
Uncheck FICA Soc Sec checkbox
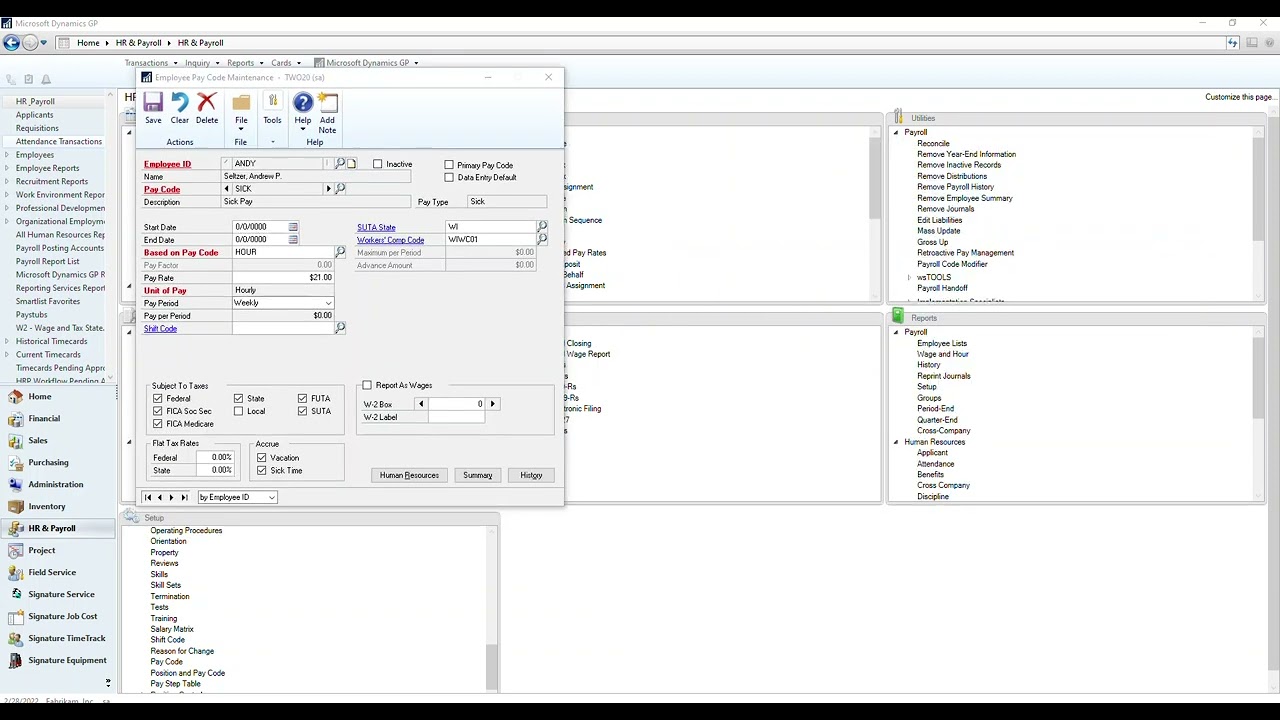click(x=158, y=411)
